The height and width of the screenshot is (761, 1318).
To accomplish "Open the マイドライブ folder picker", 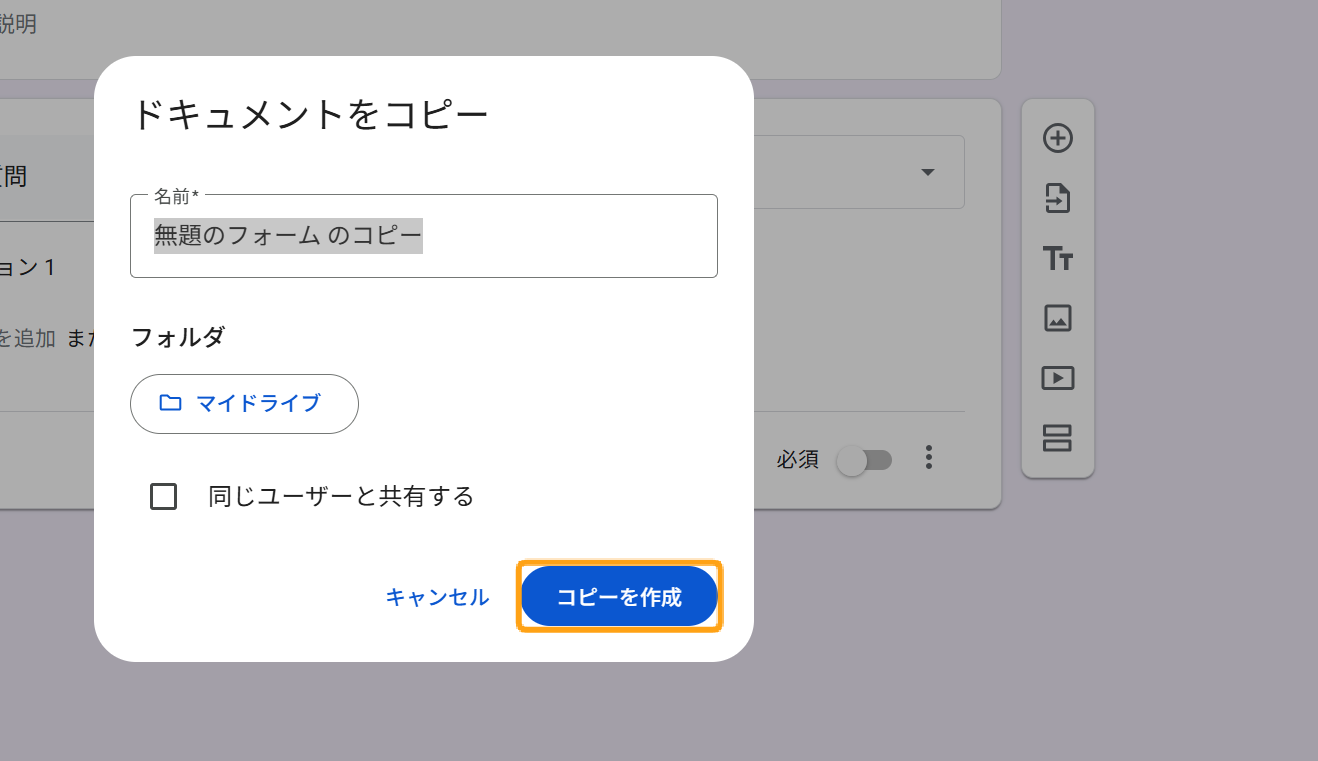I will (x=244, y=404).
